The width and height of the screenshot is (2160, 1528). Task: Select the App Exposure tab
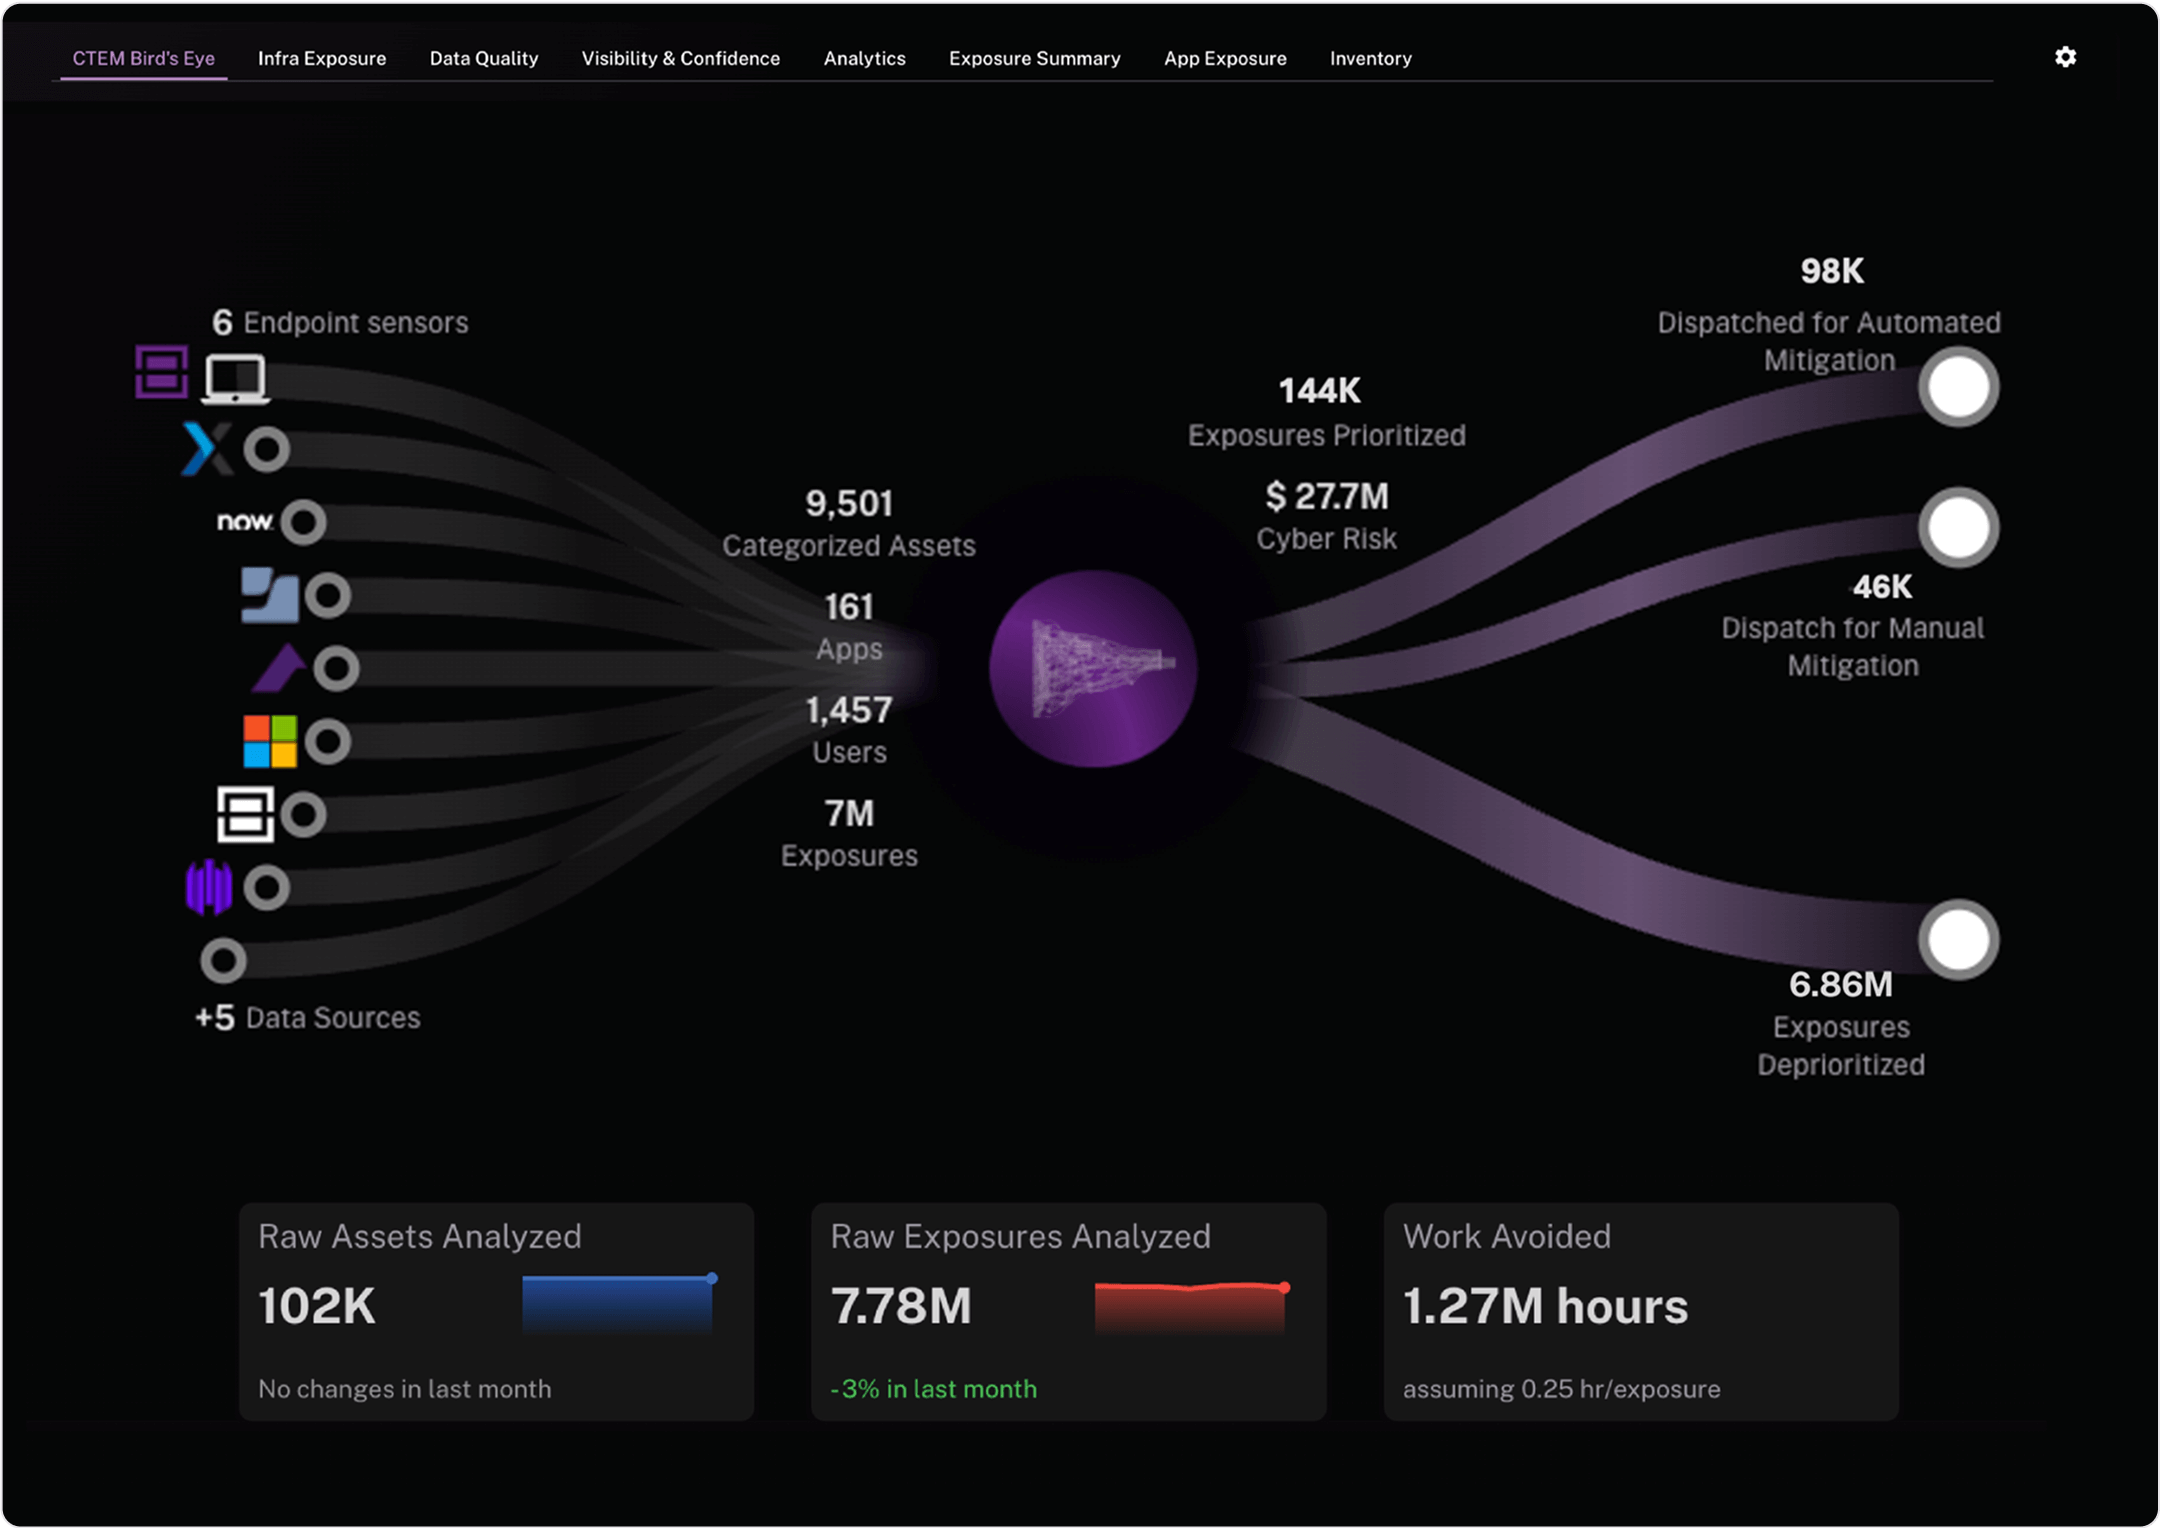tap(1225, 58)
